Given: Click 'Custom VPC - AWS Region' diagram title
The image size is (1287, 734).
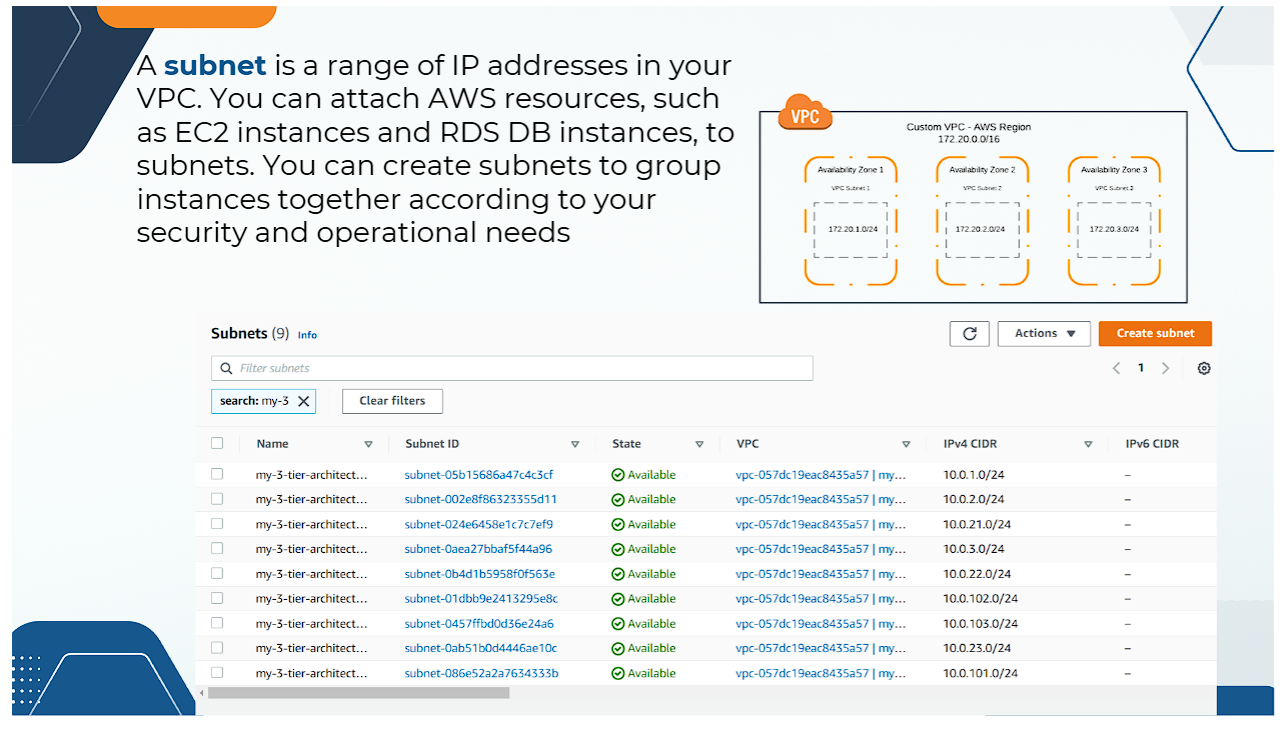Looking at the screenshot, I should tap(968, 127).
